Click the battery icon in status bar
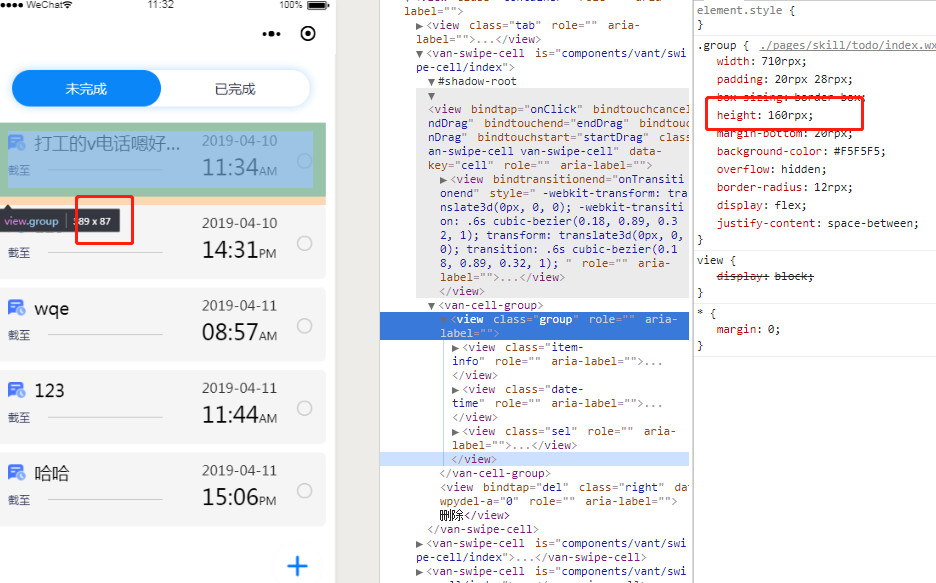 tap(318, 5)
